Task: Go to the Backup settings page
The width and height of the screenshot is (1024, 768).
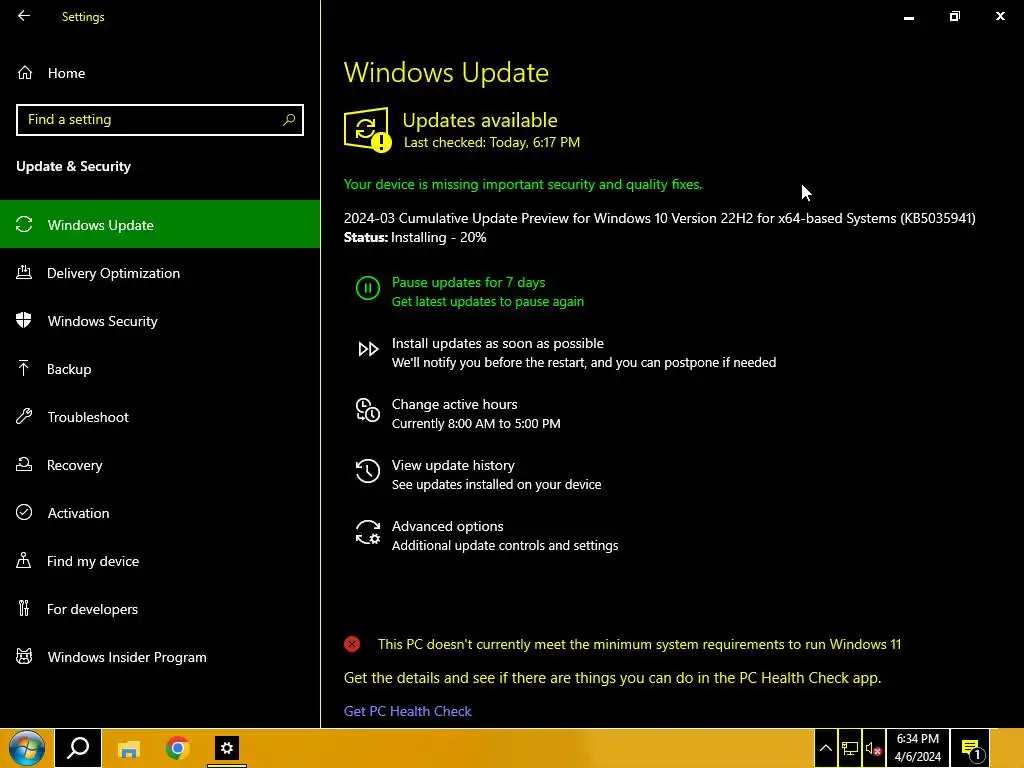Action: (160, 369)
